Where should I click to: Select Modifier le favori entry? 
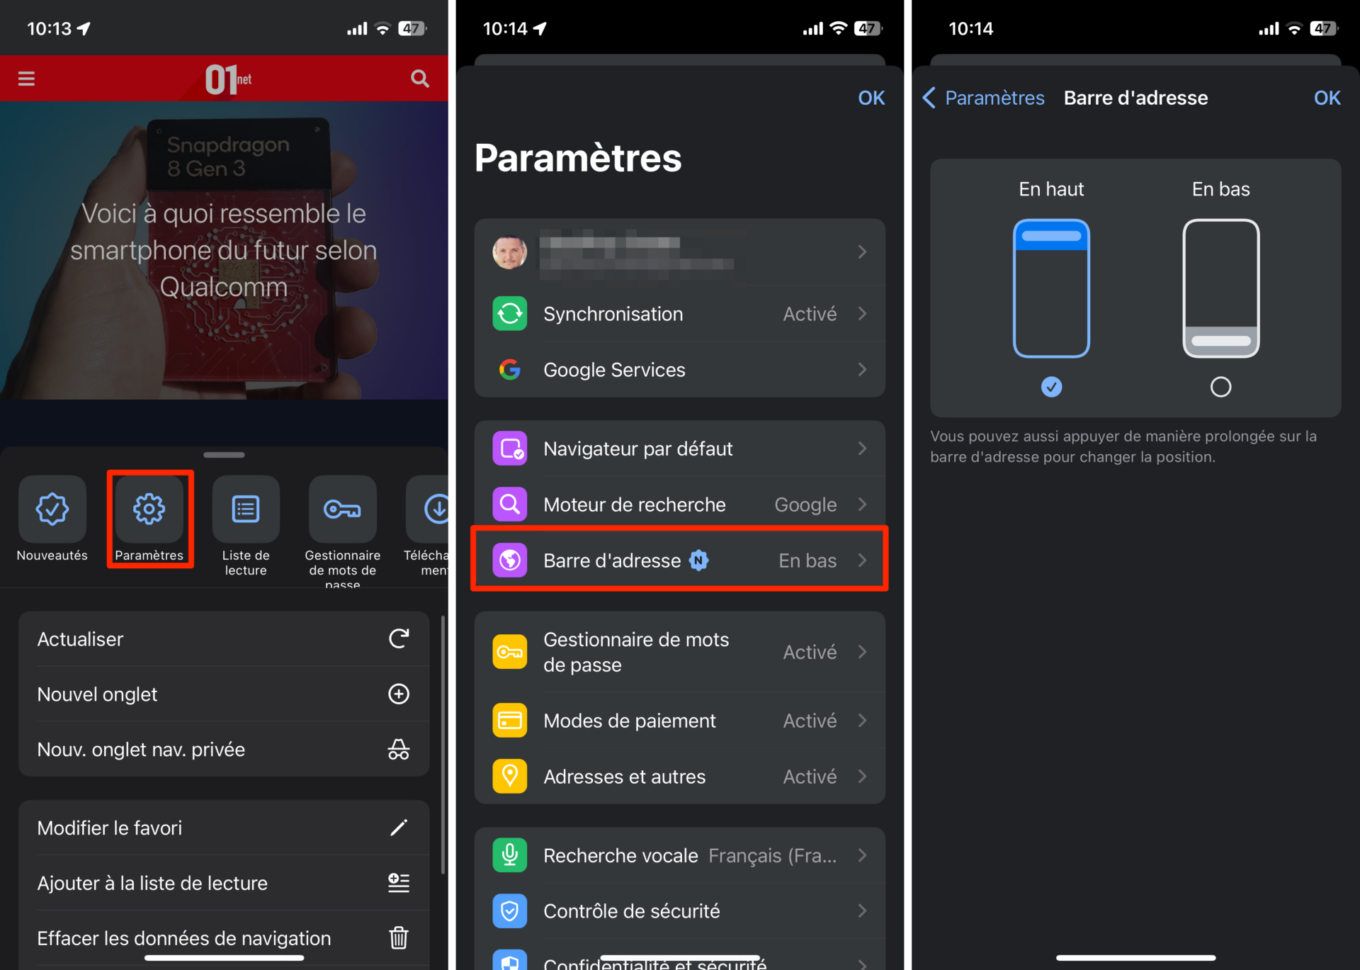224,828
